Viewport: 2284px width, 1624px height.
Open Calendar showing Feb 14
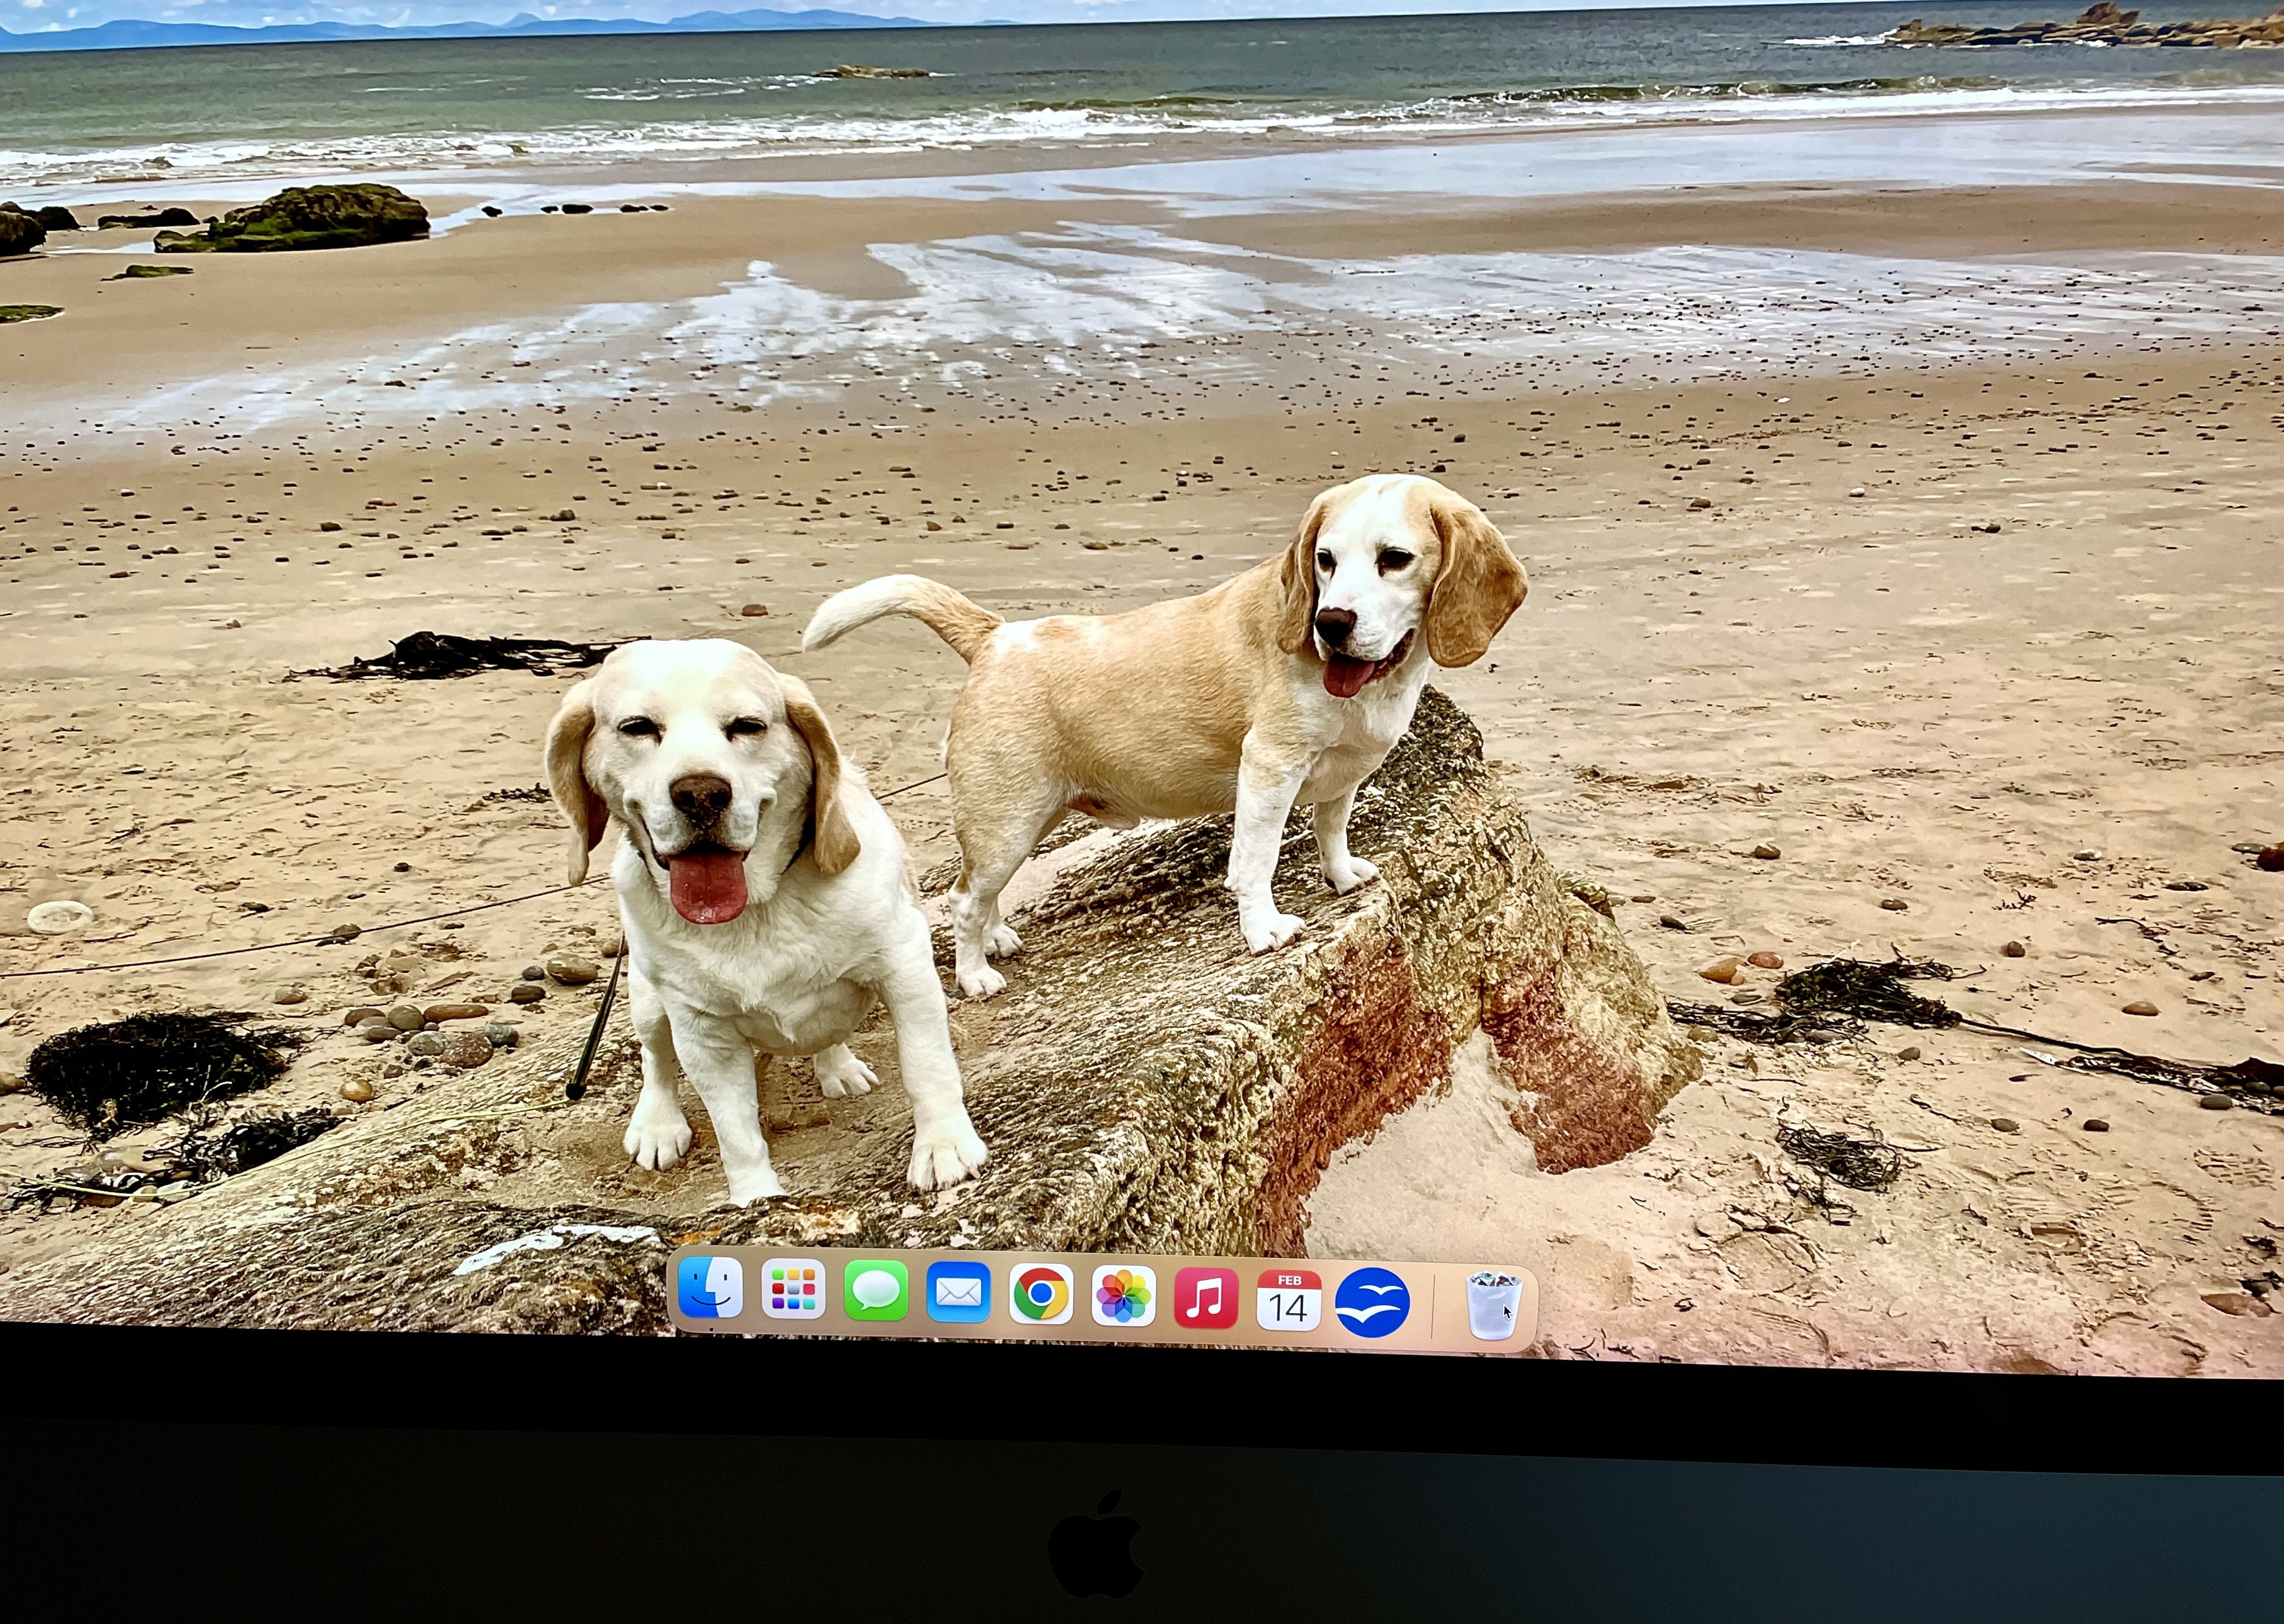pyautogui.click(x=1288, y=1301)
